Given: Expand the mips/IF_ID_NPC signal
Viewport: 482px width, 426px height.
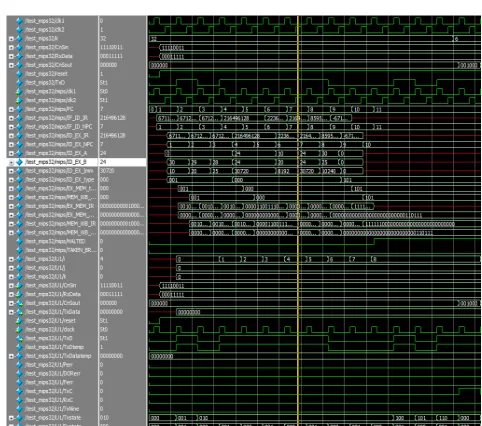Looking at the screenshot, I should [x=11, y=127].
